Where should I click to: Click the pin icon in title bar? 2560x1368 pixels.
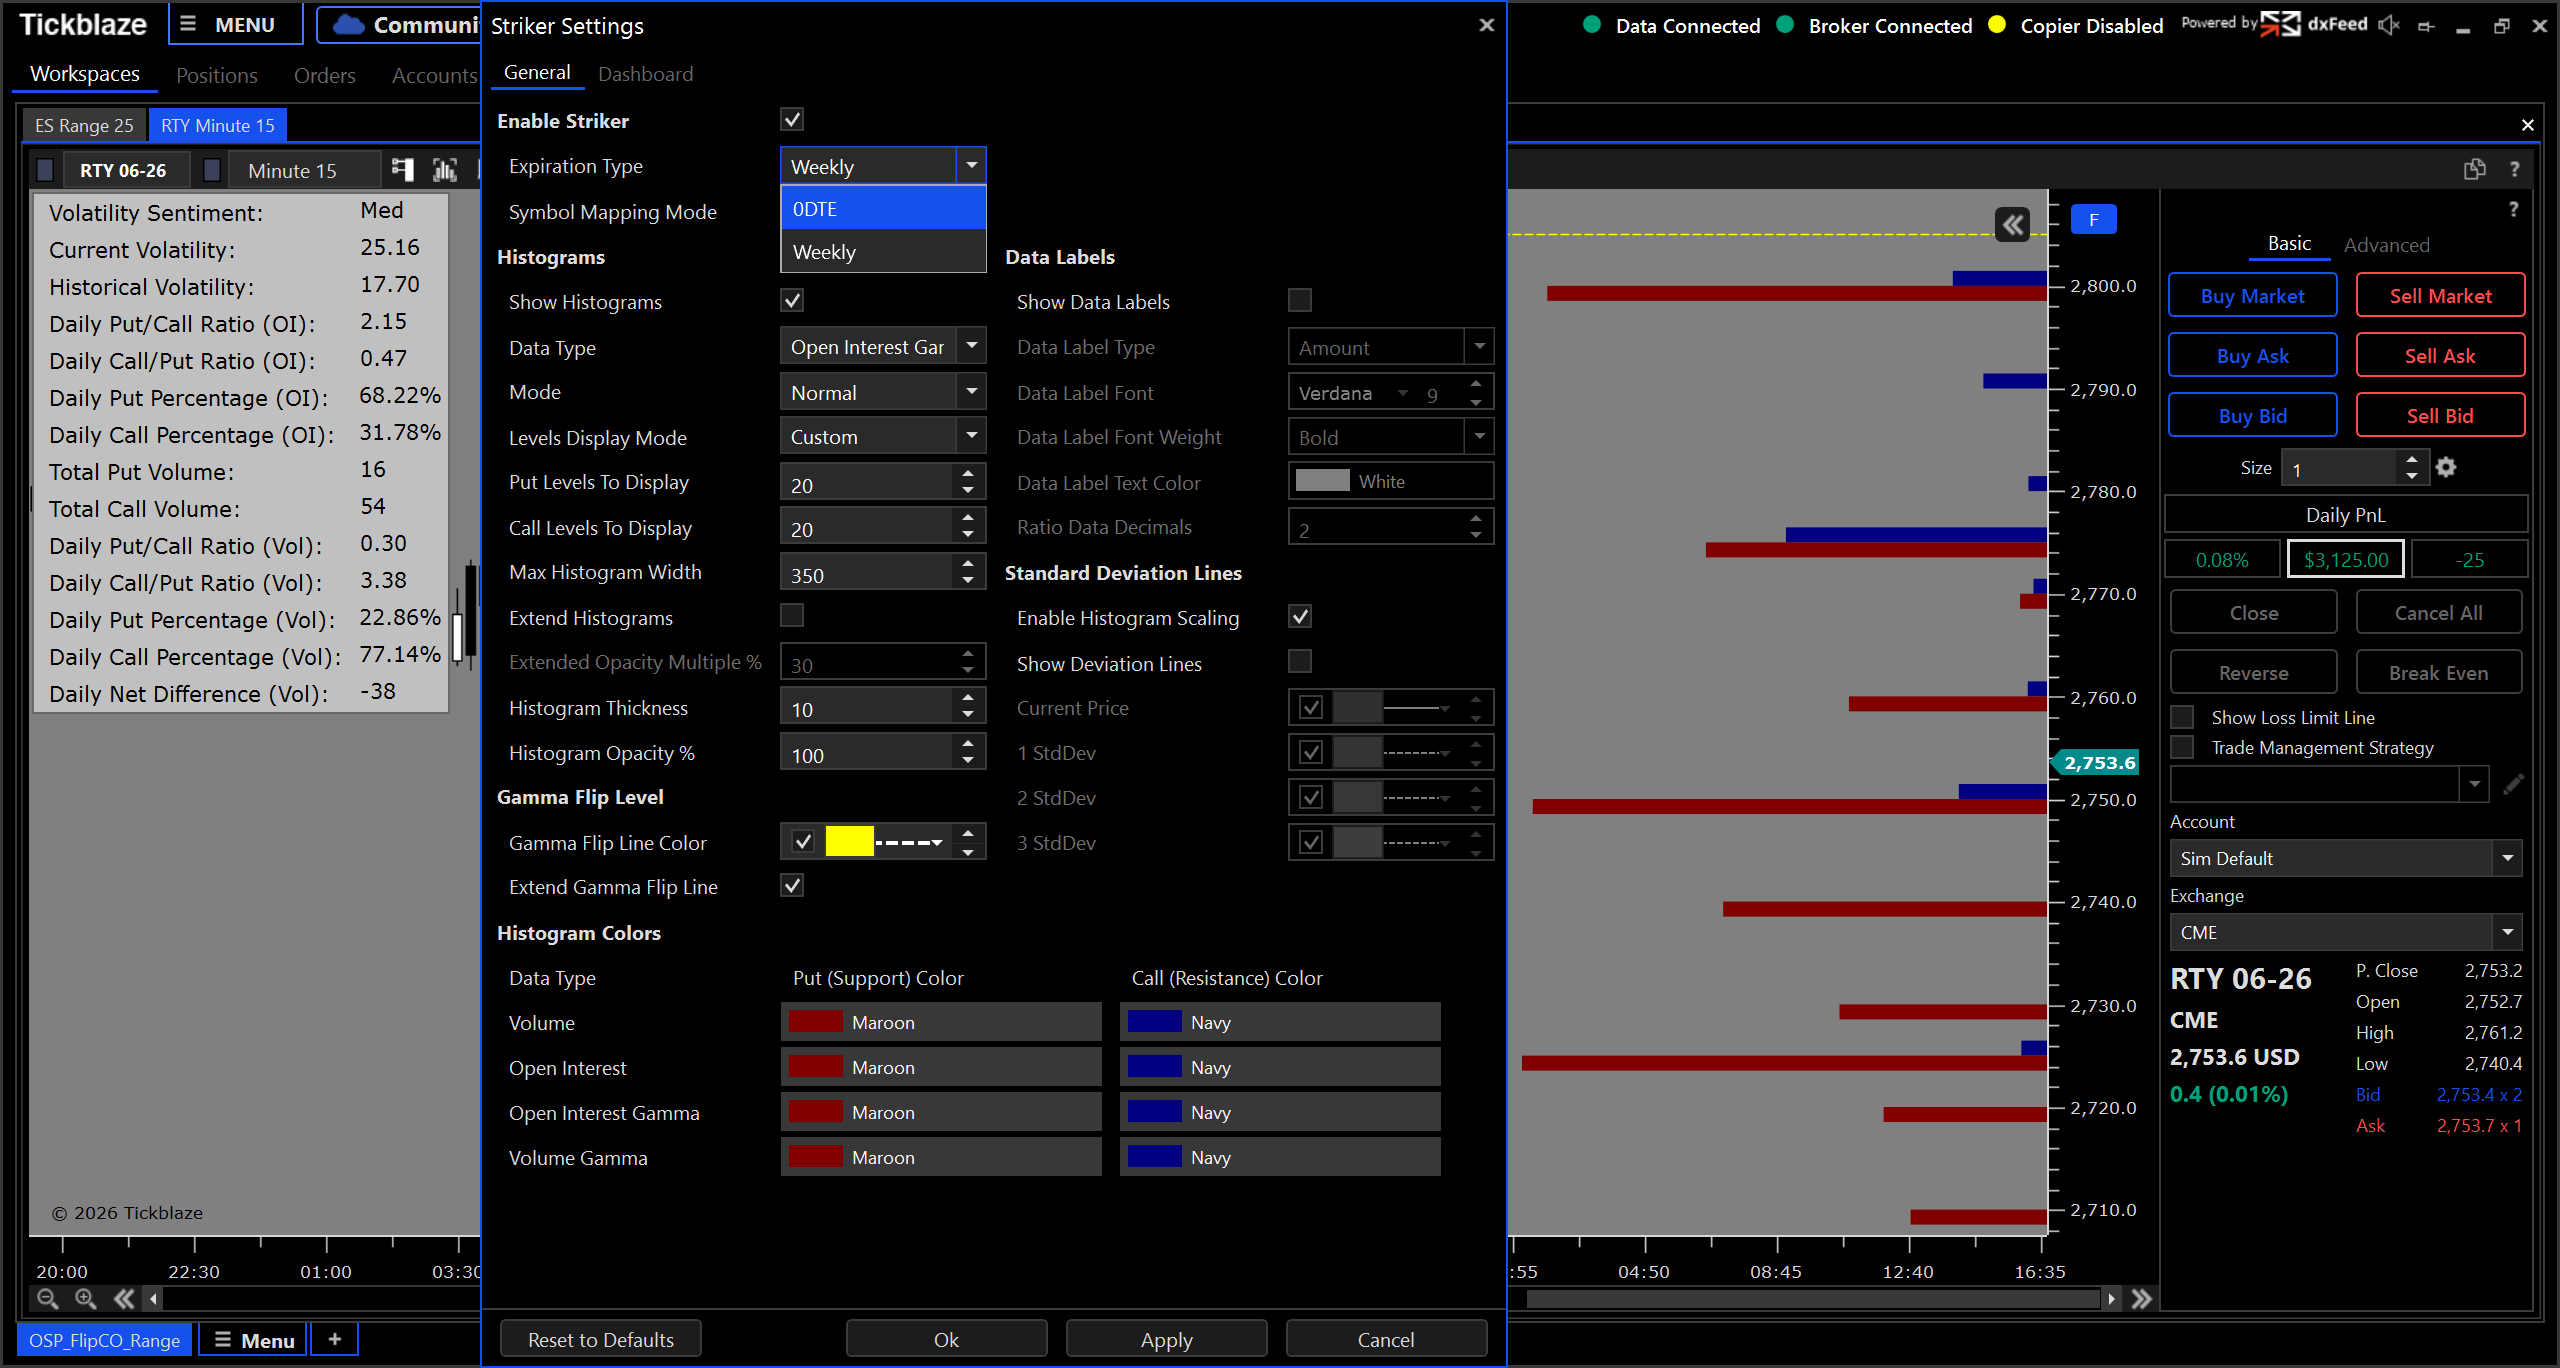click(2426, 27)
